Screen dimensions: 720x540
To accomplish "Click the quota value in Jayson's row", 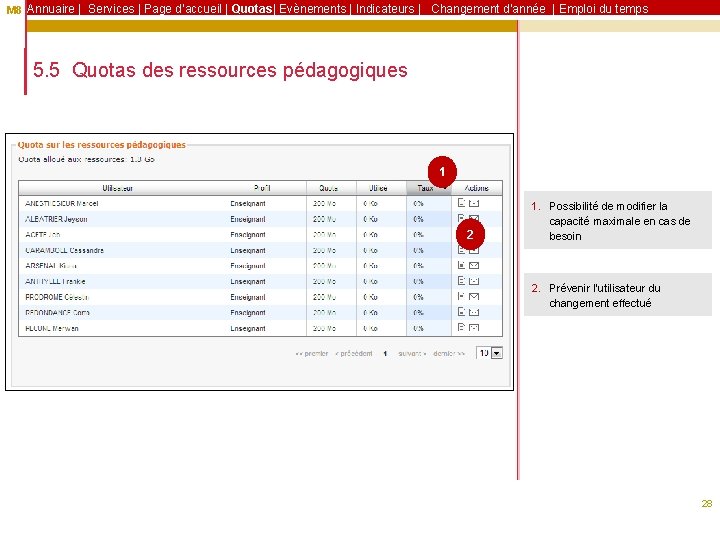I will tap(324, 219).
